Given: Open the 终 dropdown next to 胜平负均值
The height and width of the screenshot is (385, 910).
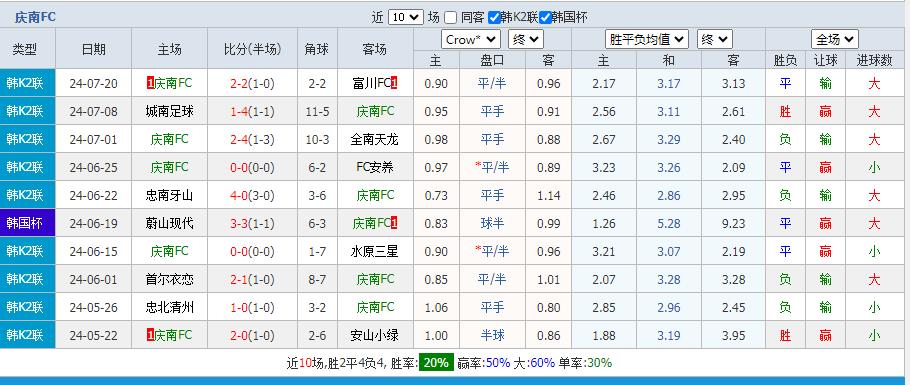Looking at the screenshot, I should pos(715,39).
